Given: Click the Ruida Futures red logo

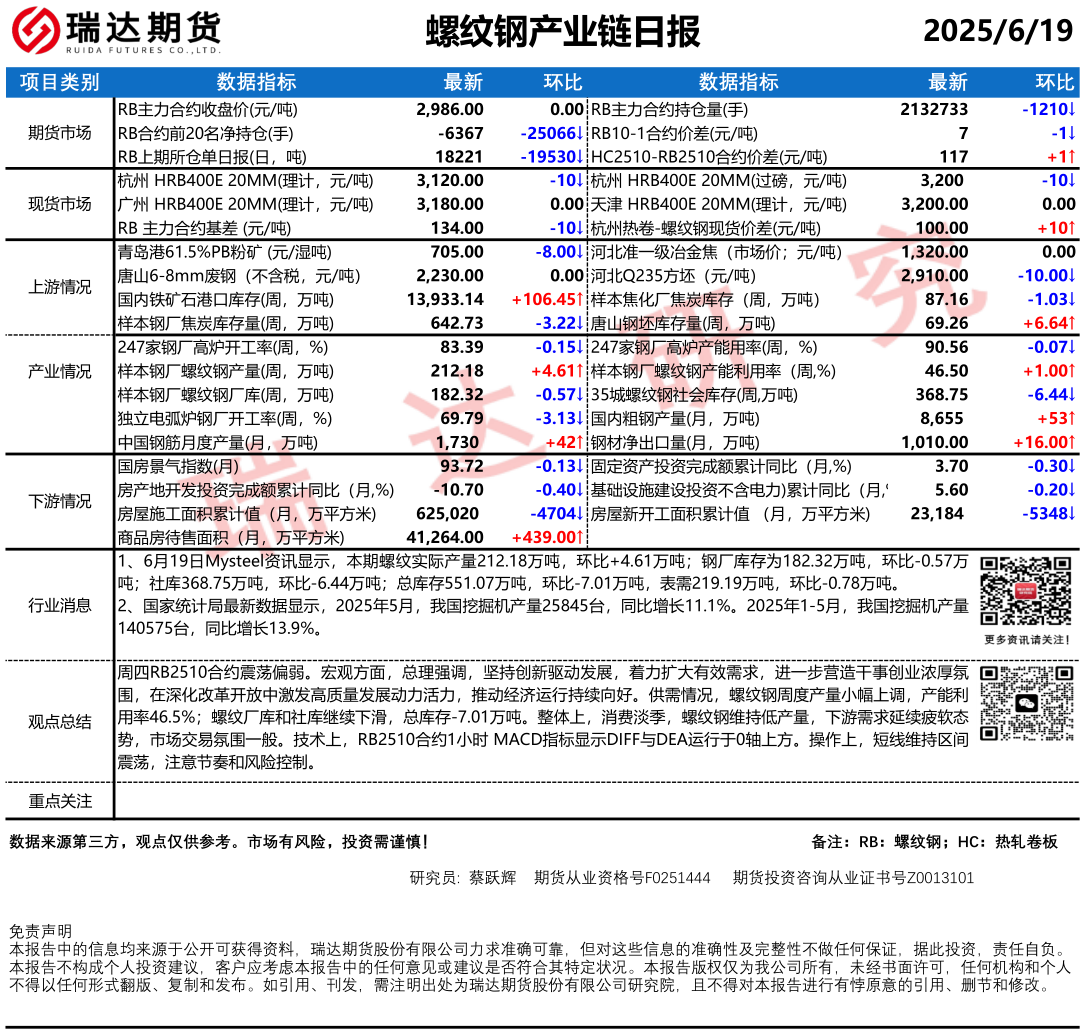Looking at the screenshot, I should [36, 32].
